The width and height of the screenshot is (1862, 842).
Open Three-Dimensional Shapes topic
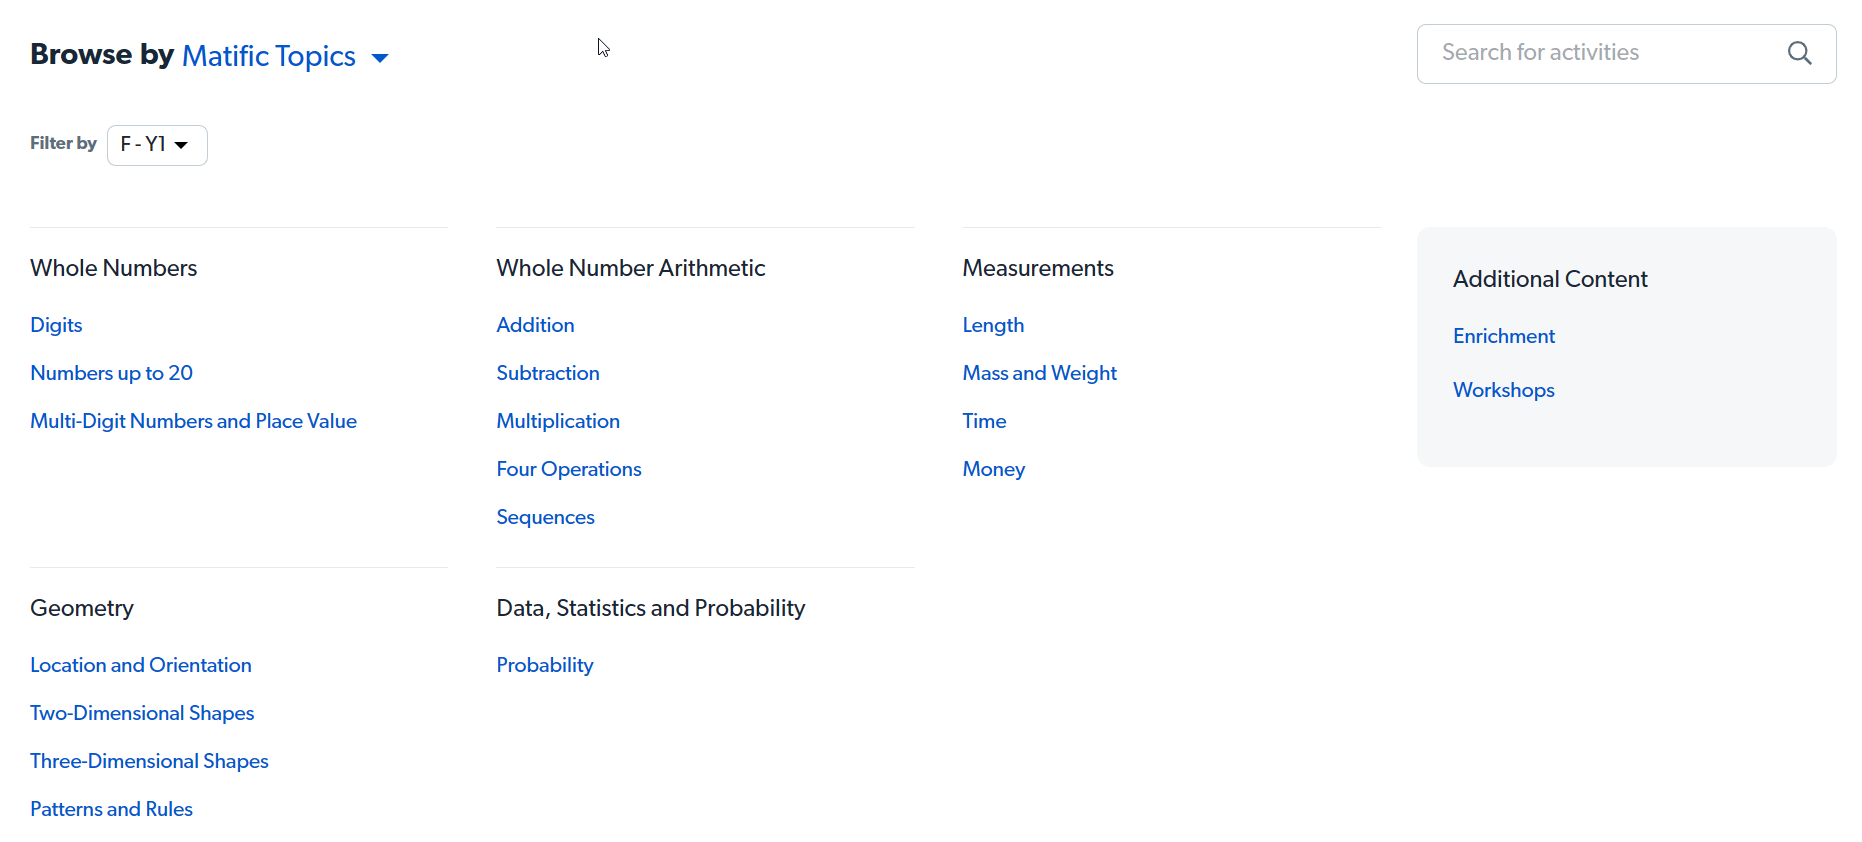(149, 761)
